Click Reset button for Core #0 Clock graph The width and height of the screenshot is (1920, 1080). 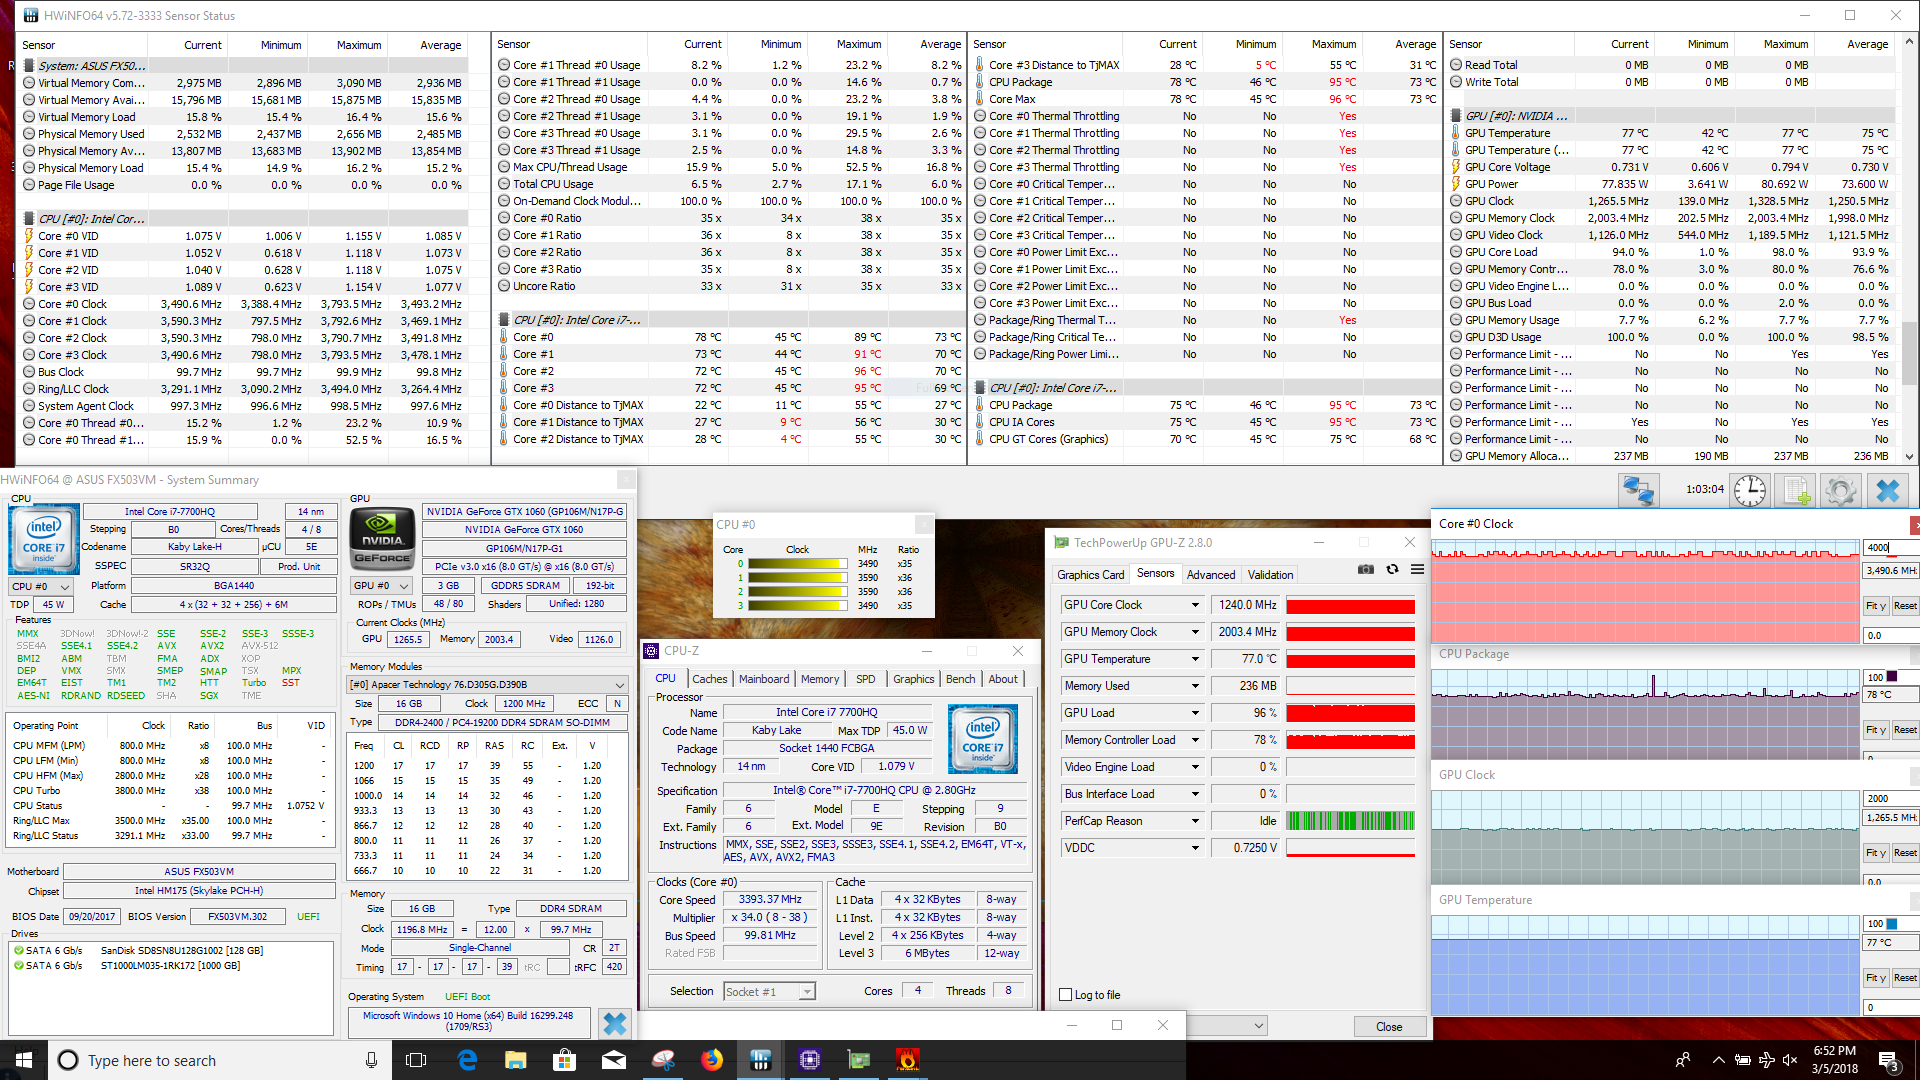pyautogui.click(x=1904, y=606)
